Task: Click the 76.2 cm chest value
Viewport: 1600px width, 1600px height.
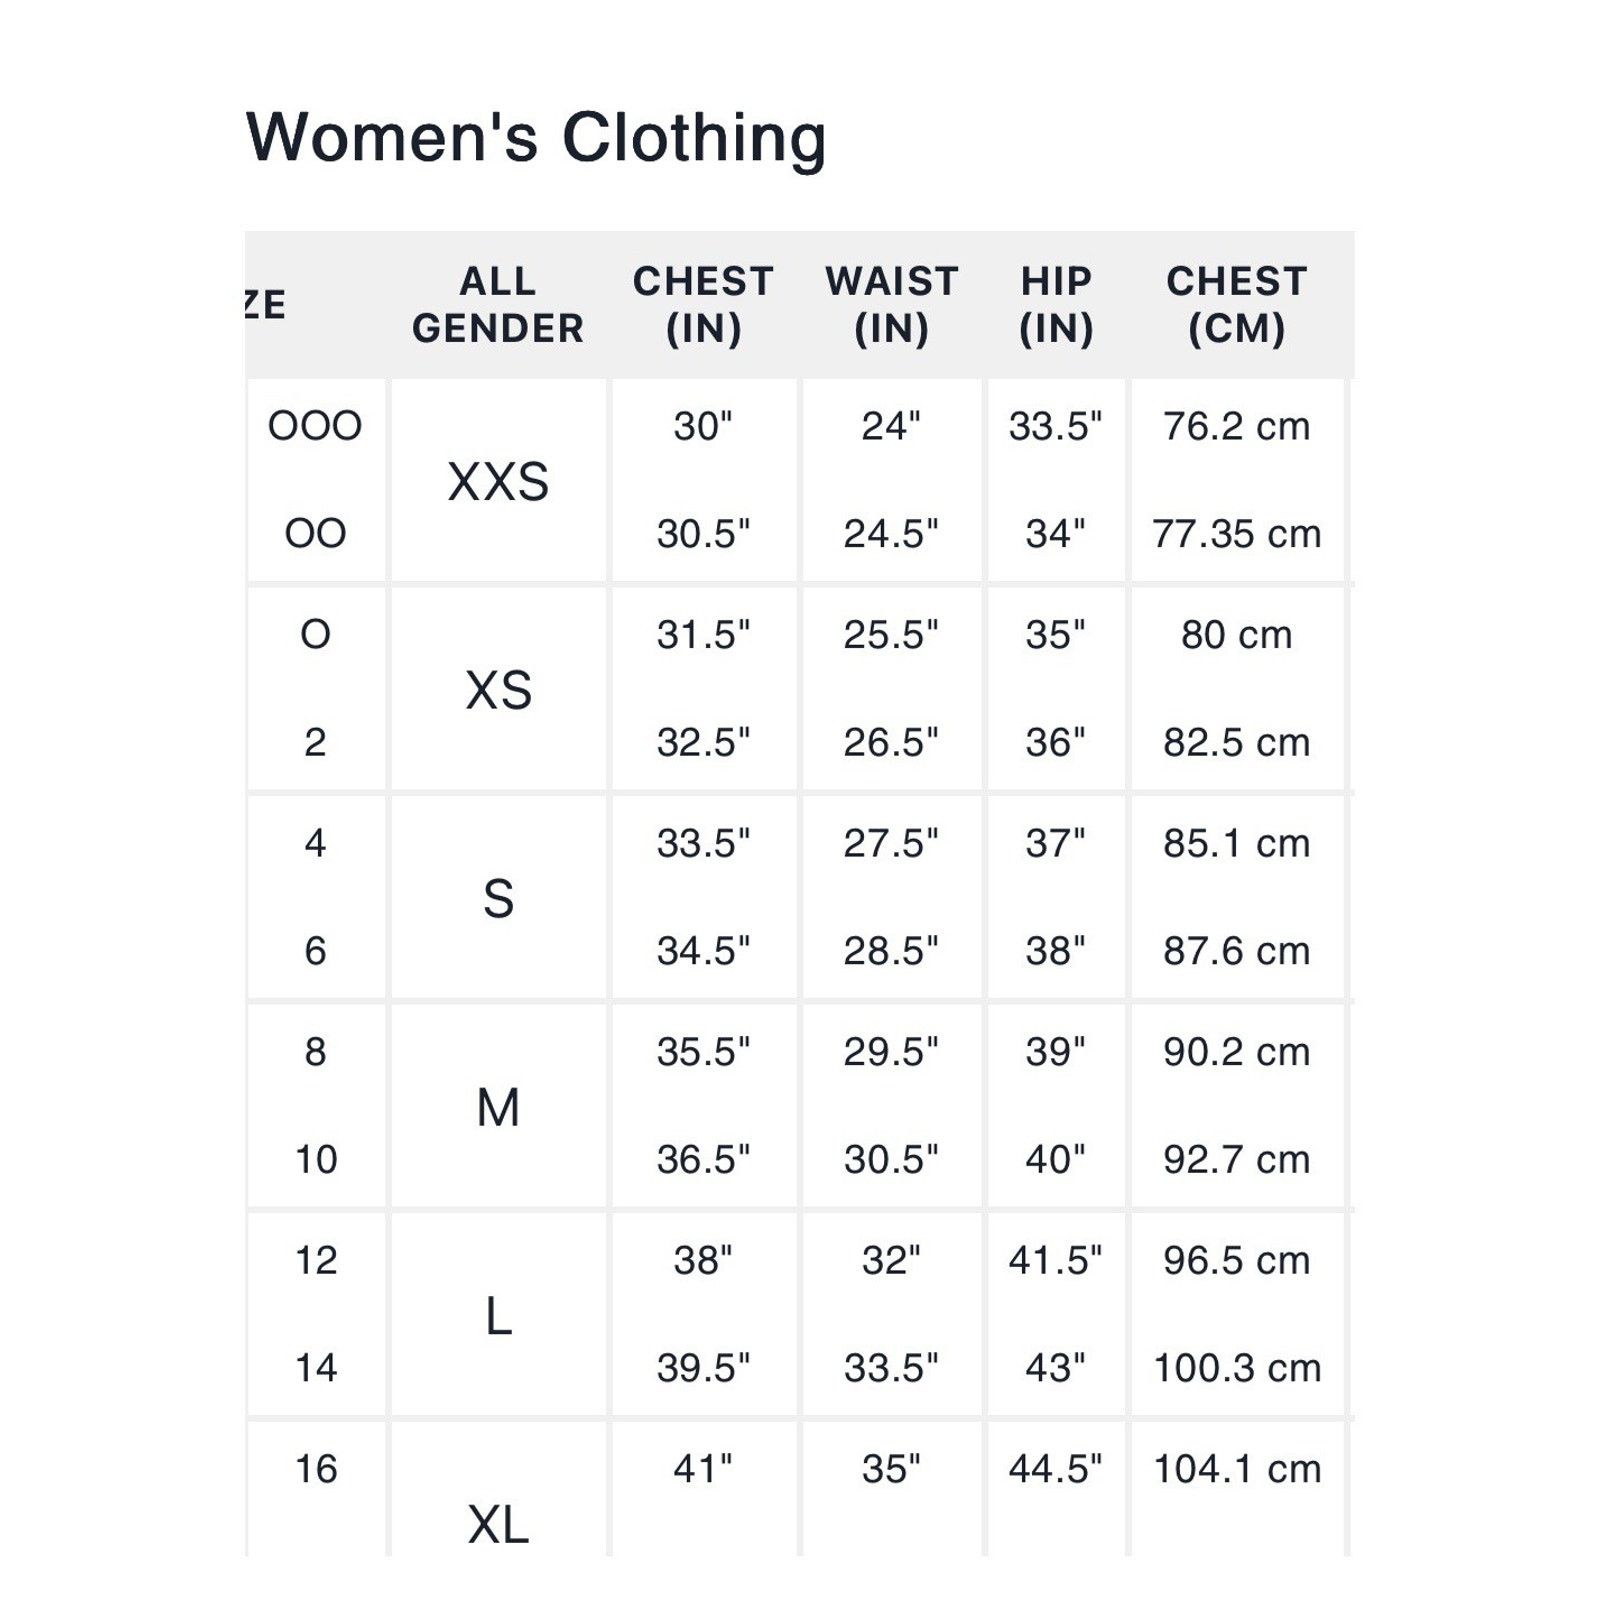Action: coord(1237,427)
